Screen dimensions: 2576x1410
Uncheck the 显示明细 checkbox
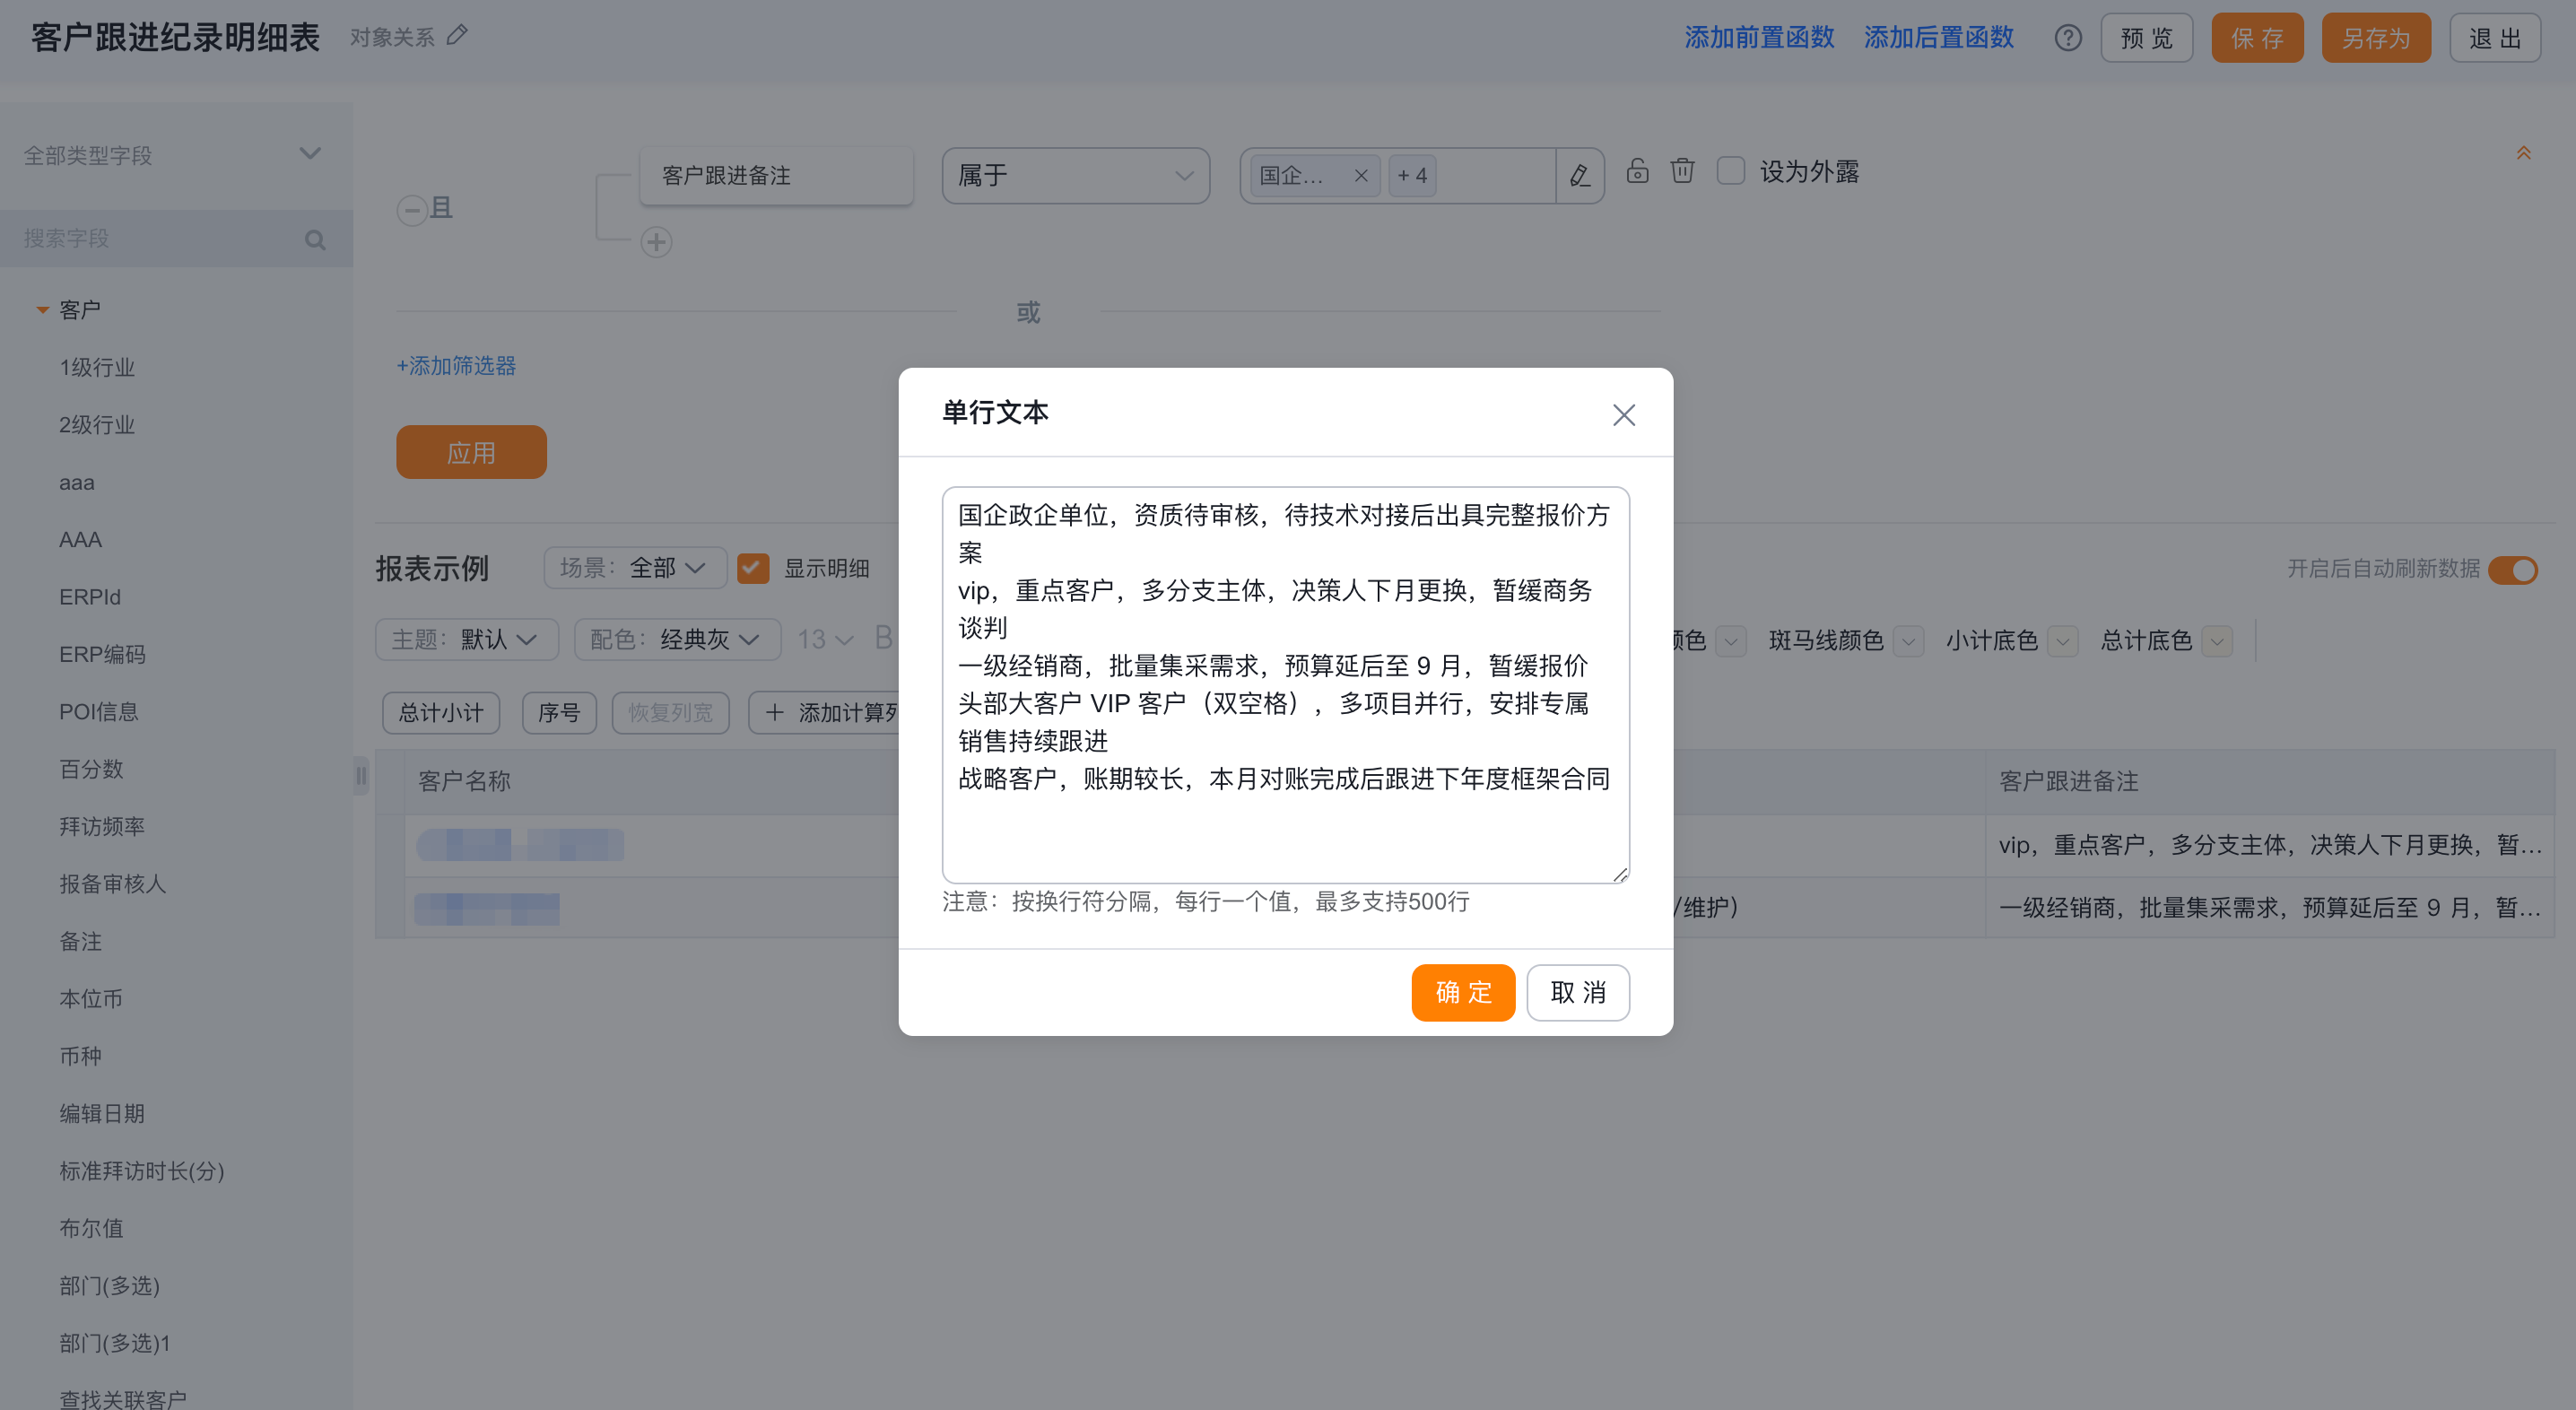click(x=753, y=568)
